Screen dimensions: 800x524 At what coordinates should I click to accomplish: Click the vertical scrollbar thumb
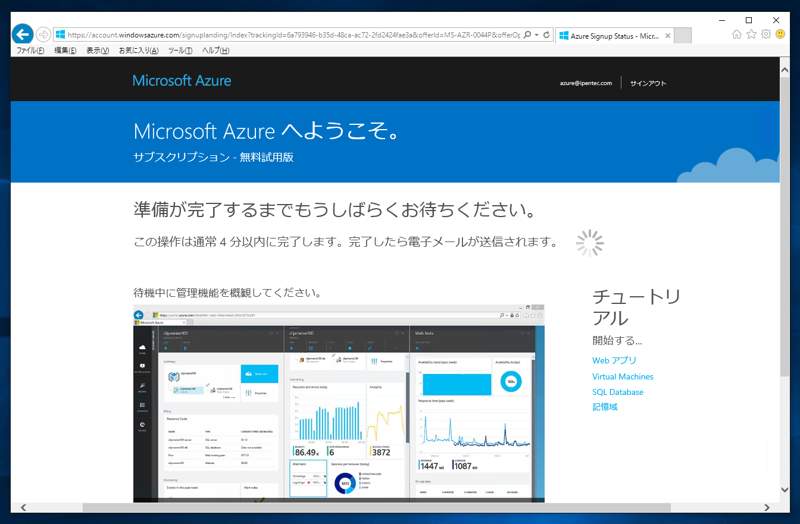coord(785,227)
